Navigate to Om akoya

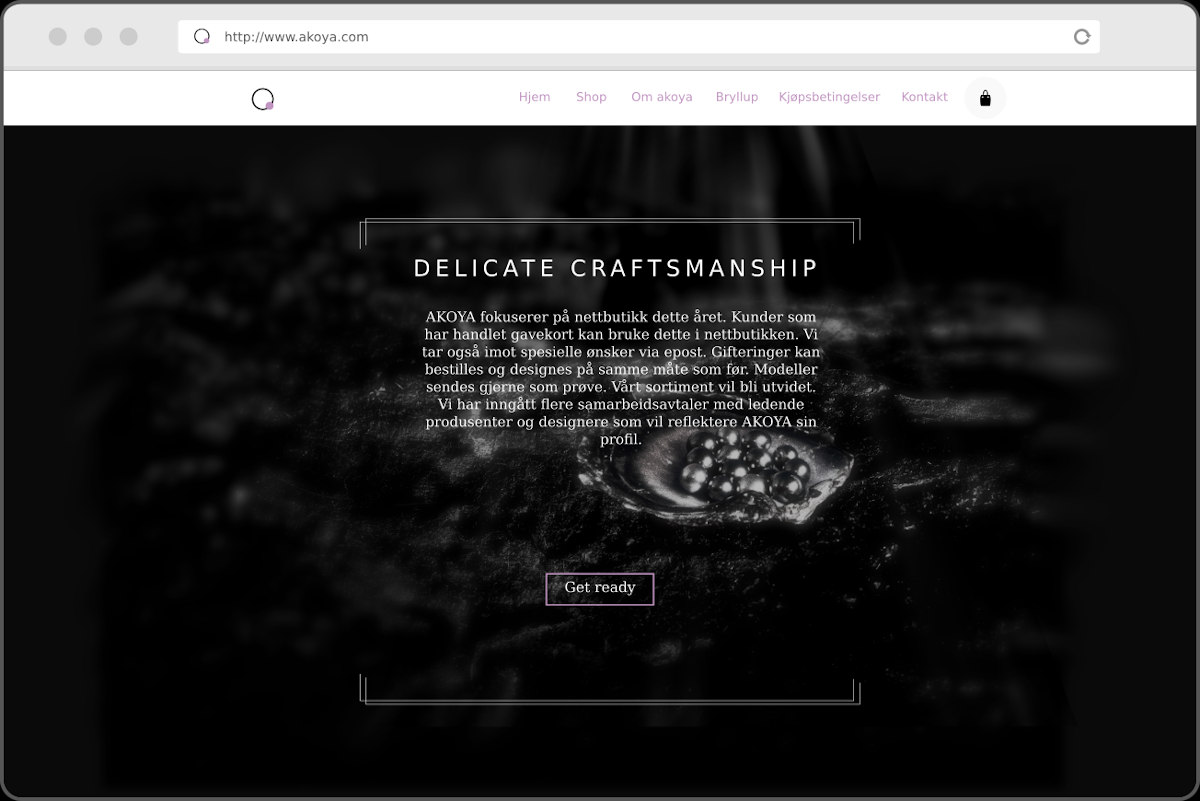coord(661,97)
